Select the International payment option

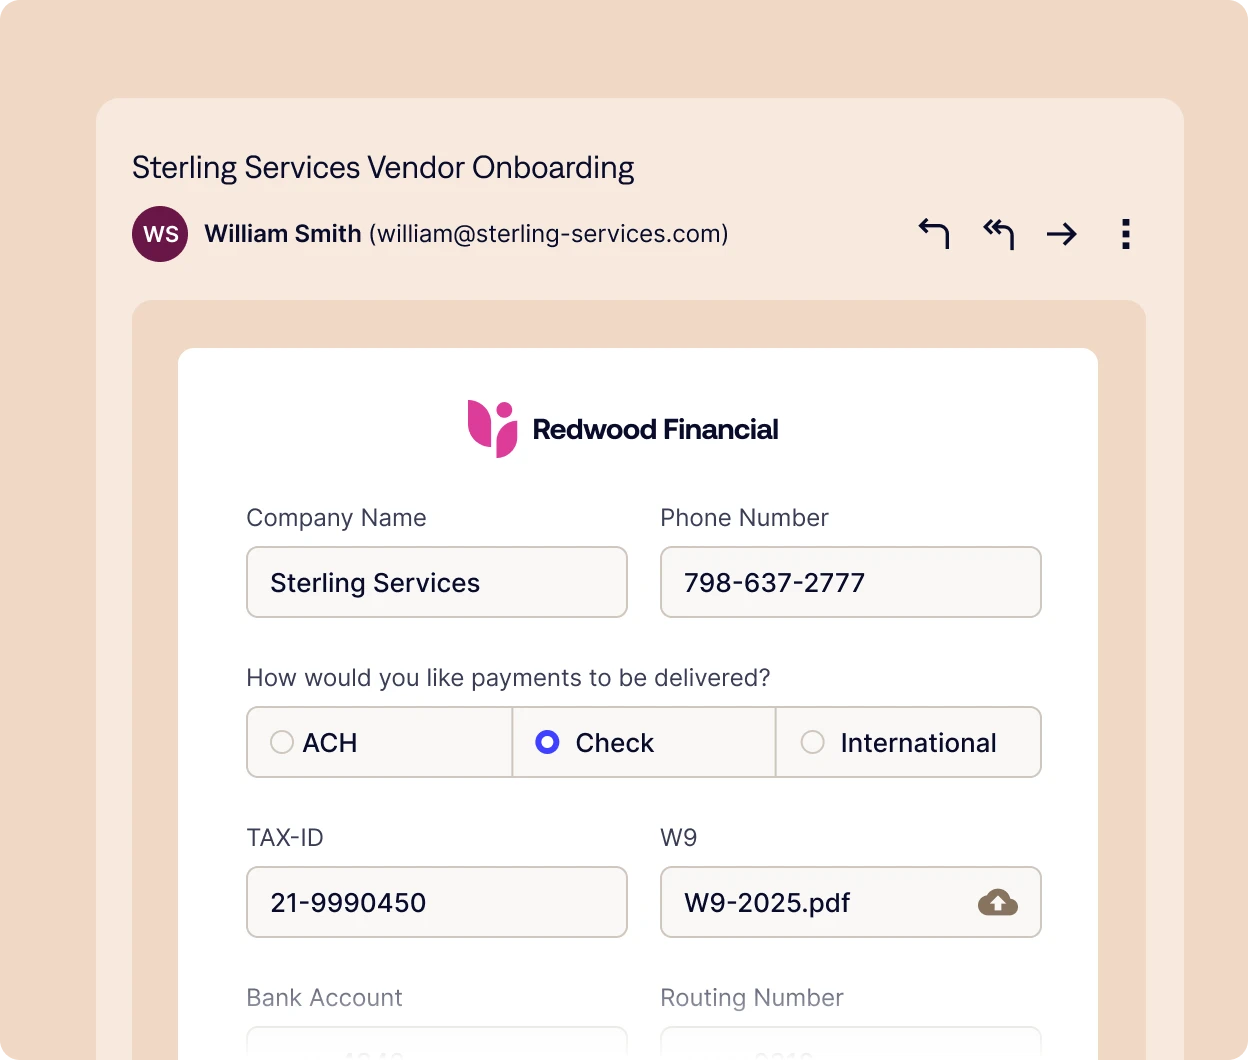tap(813, 742)
